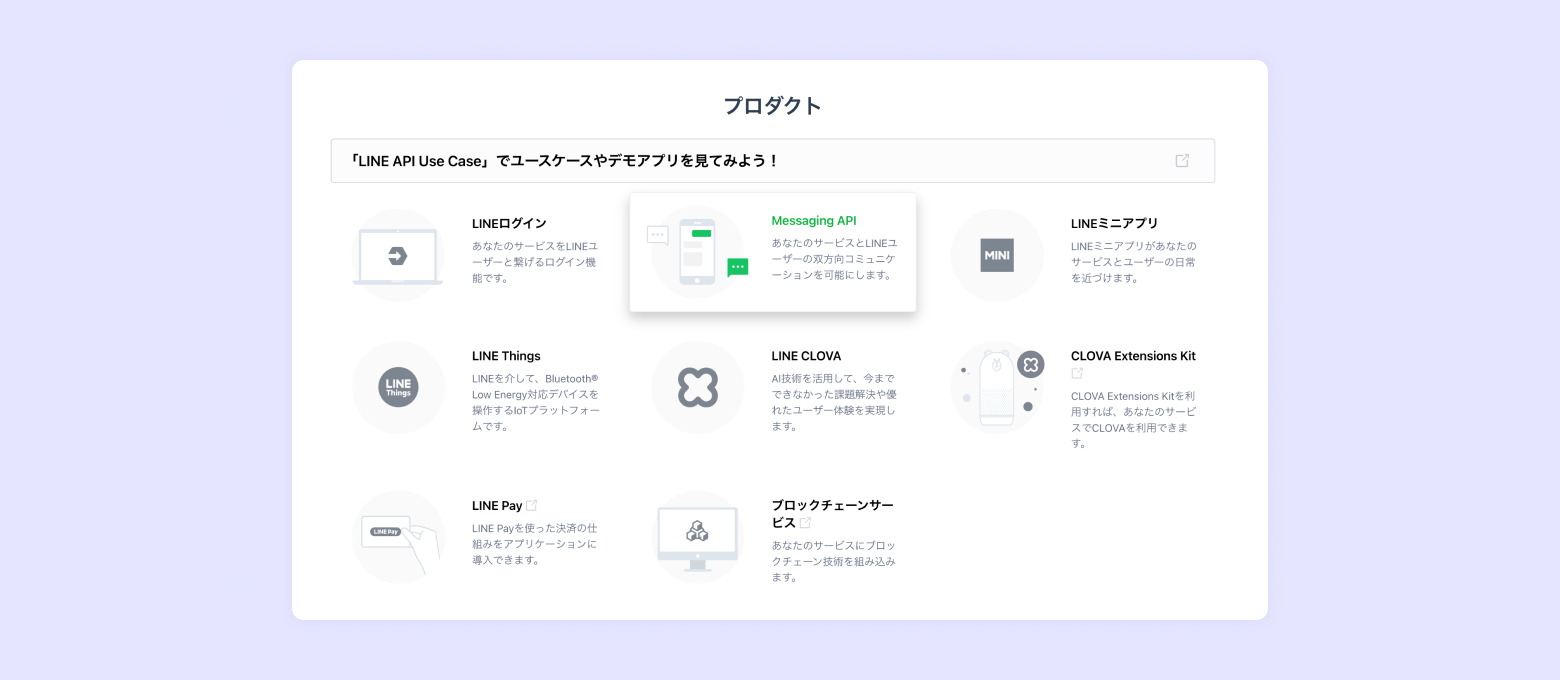
Task: Select the LINE MINI app icon
Action: 997,256
